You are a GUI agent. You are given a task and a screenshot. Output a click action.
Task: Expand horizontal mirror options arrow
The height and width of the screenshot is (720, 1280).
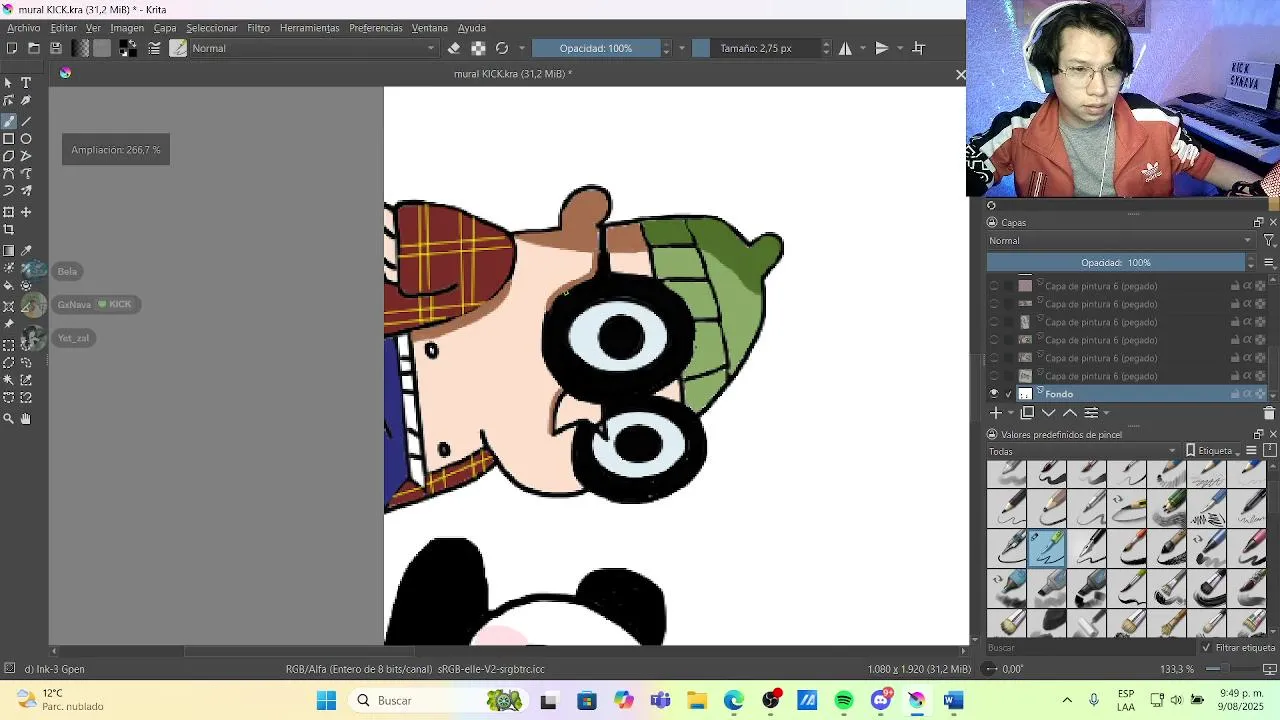862,48
